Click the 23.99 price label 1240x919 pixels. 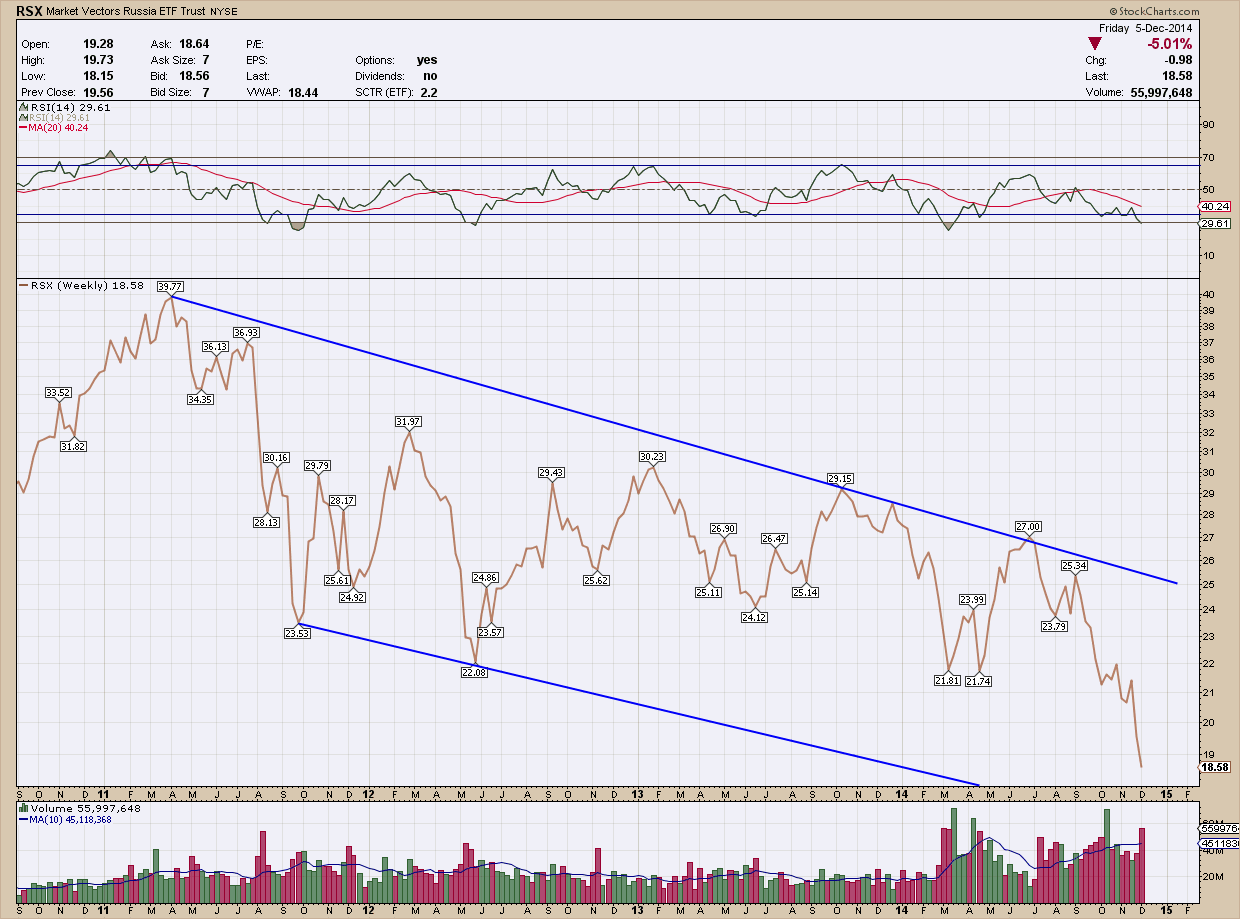click(972, 599)
